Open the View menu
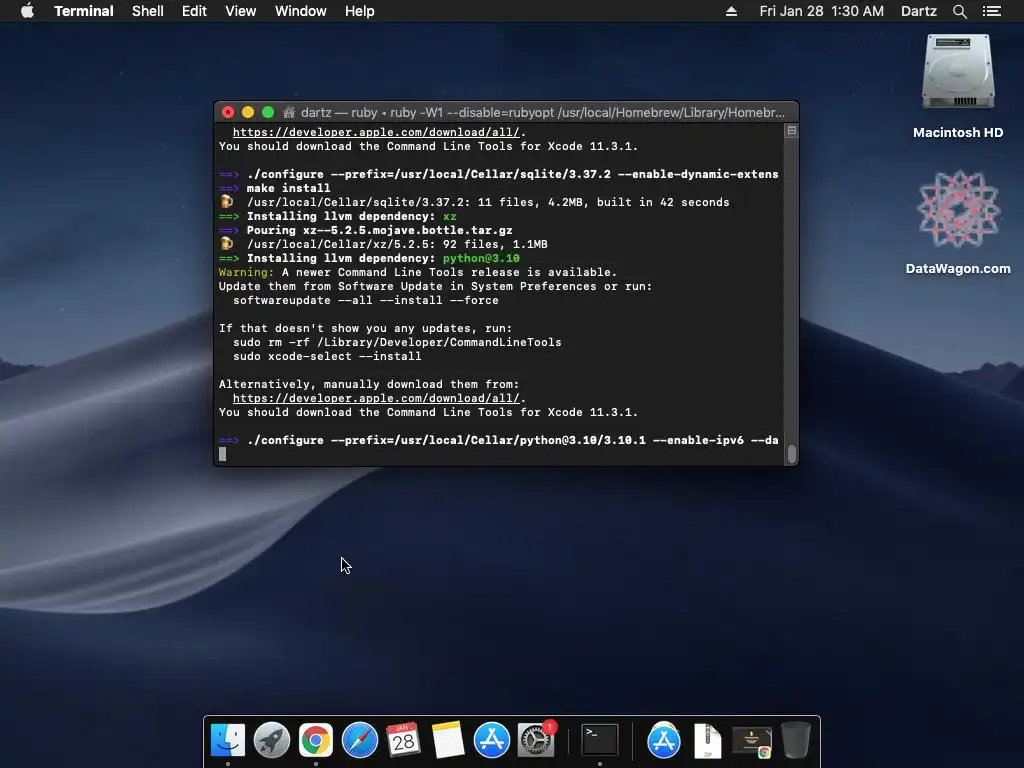Image resolution: width=1024 pixels, height=768 pixels. tap(240, 11)
